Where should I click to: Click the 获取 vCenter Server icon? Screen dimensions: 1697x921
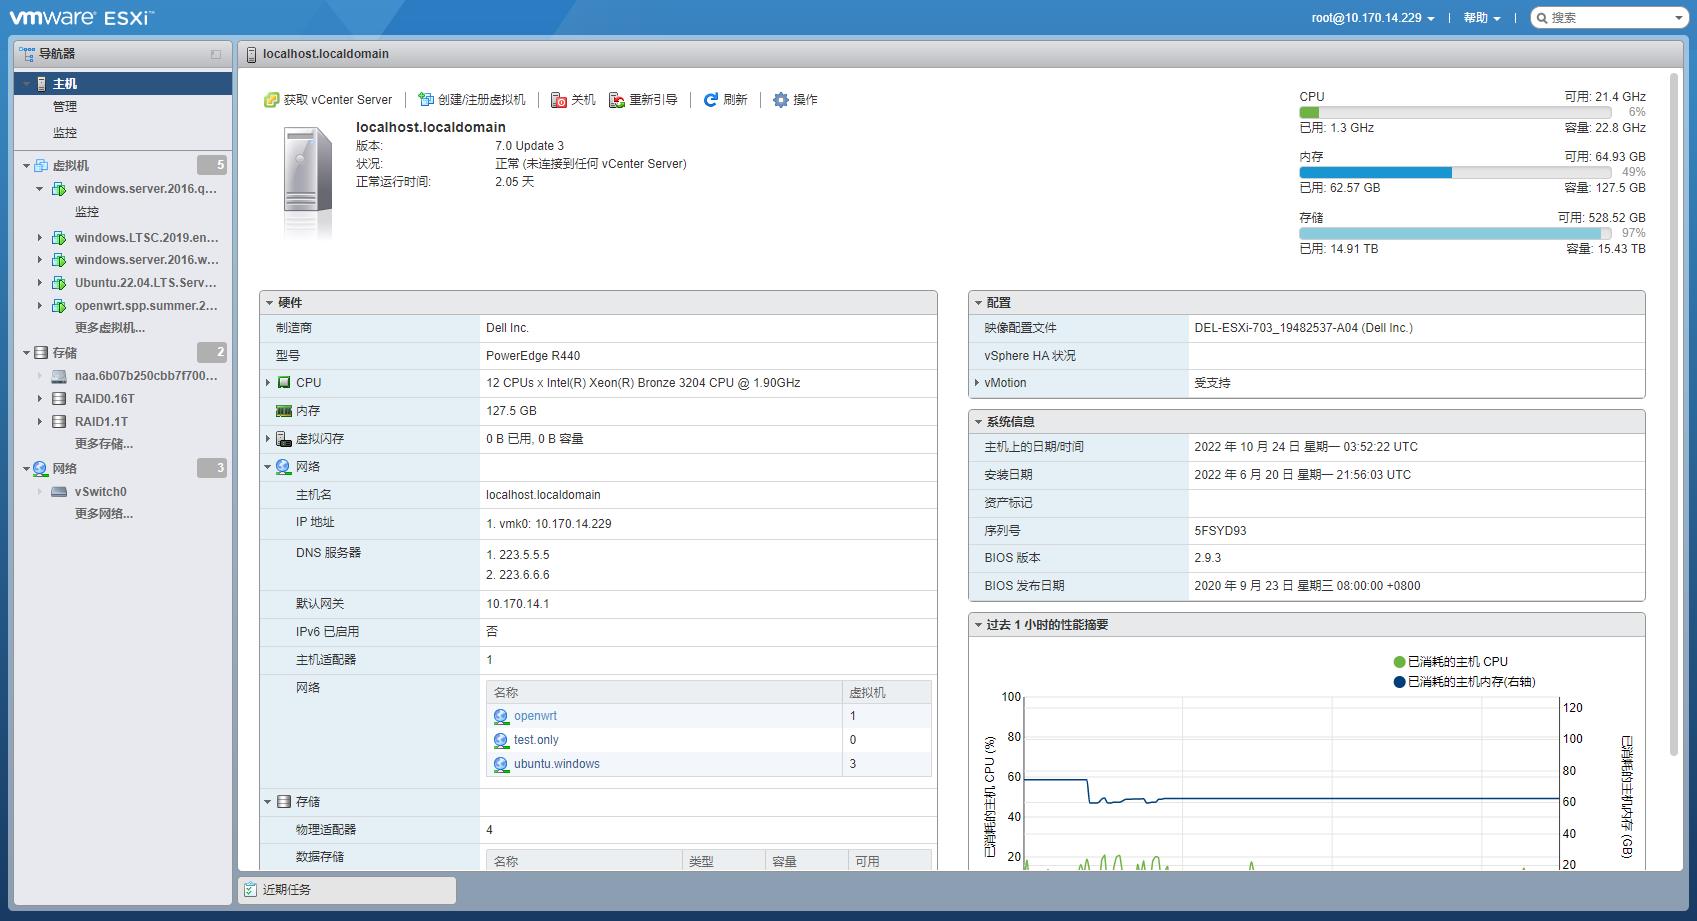point(271,100)
